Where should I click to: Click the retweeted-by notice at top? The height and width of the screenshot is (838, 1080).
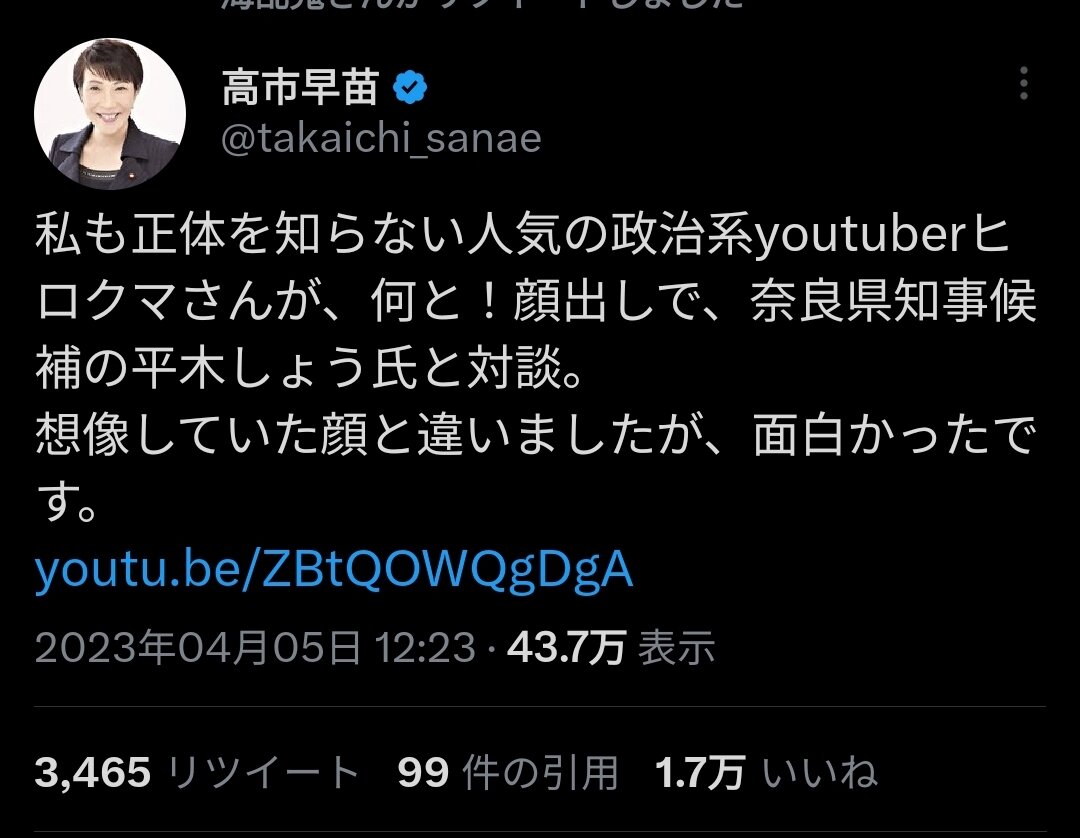point(482,4)
